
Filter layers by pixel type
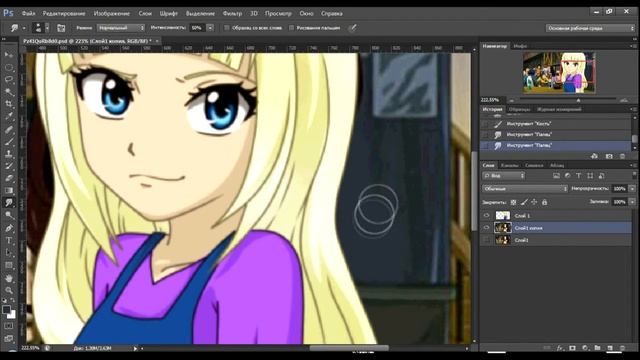(556, 176)
